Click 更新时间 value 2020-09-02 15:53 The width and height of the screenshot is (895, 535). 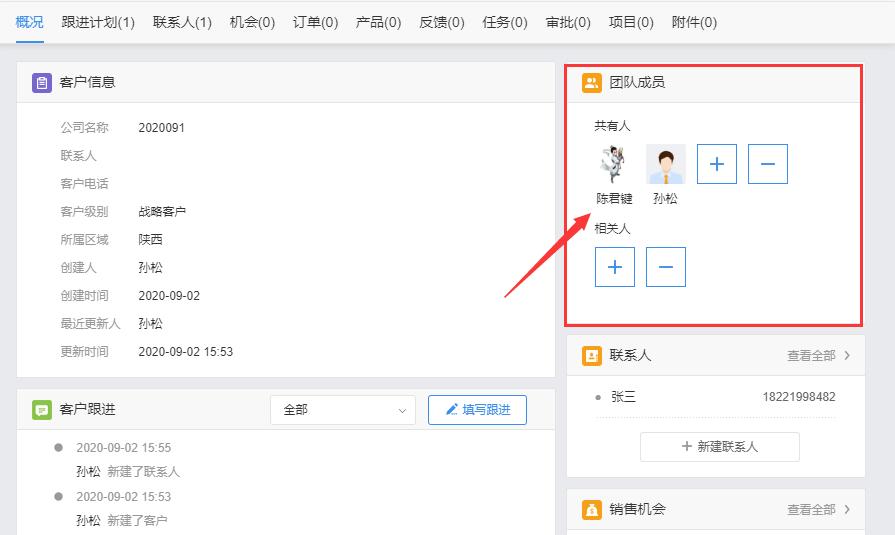[186, 352]
